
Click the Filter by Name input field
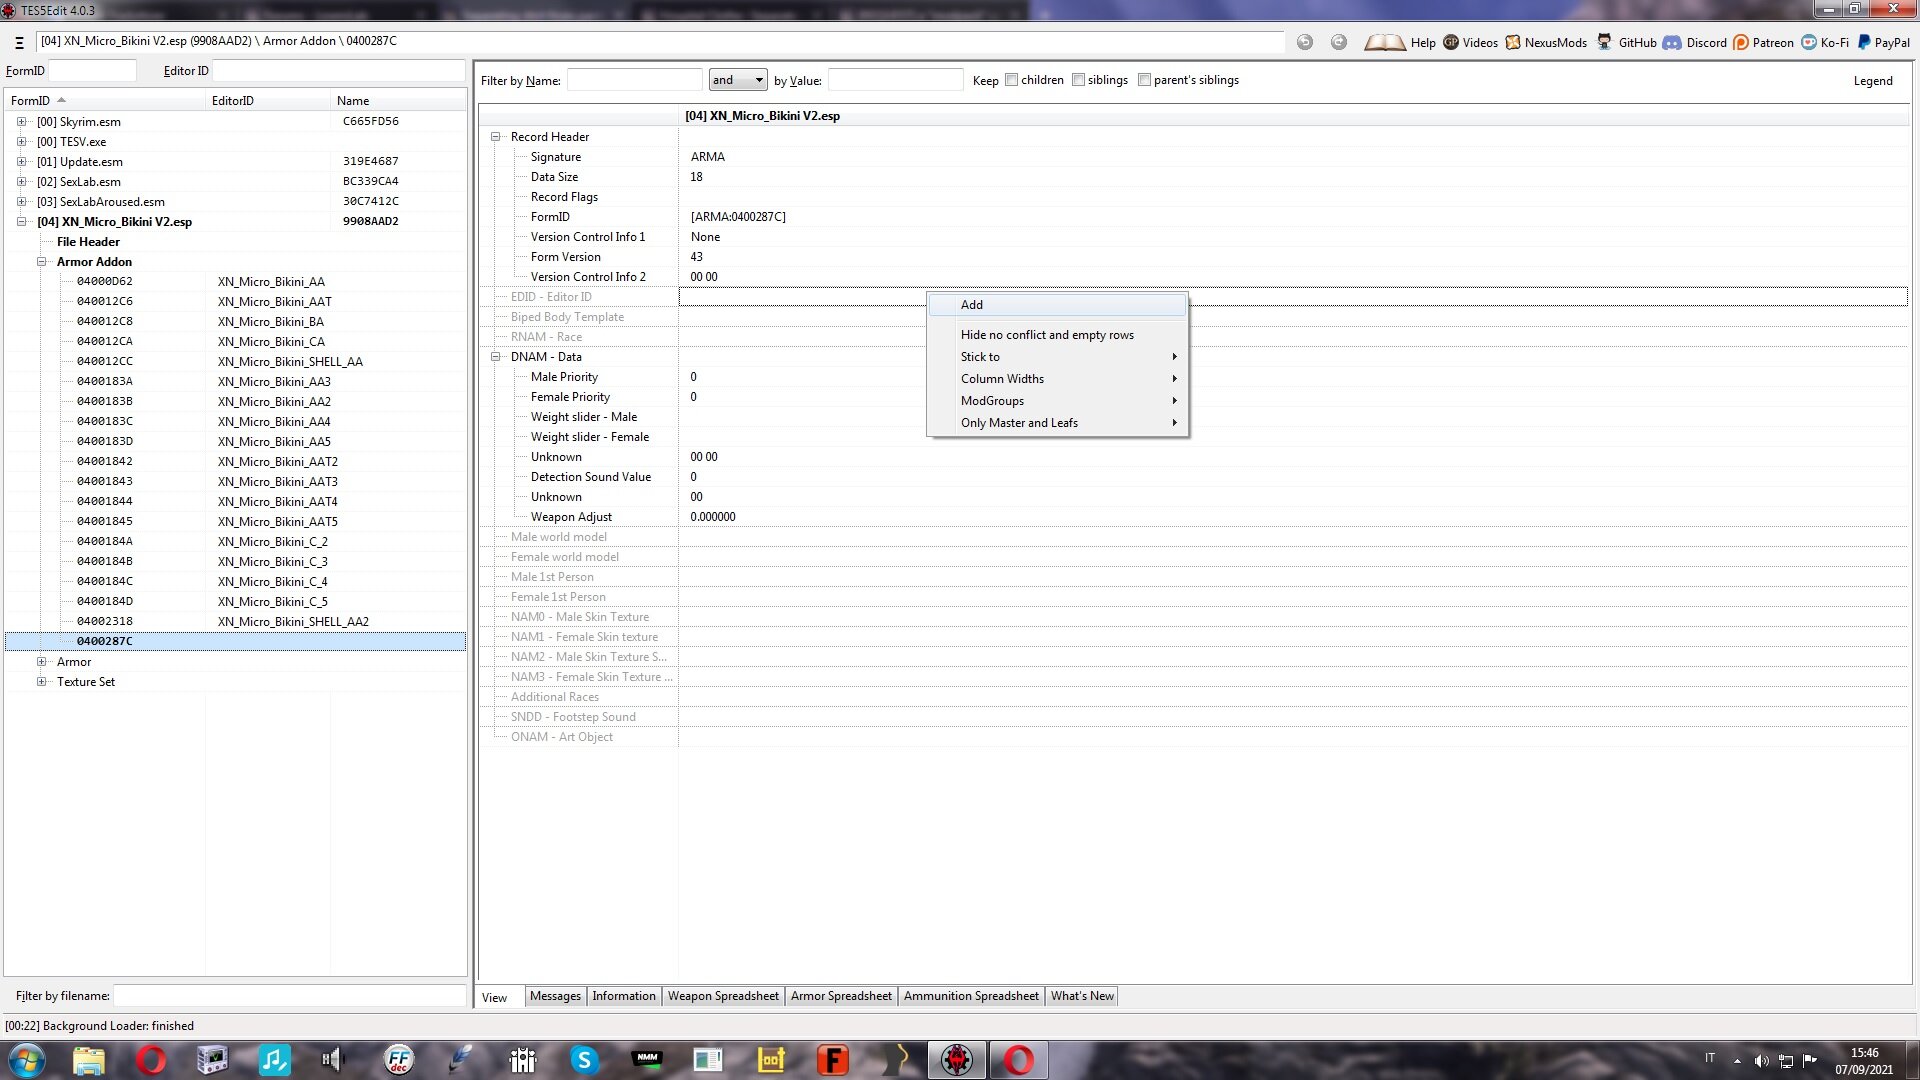tap(634, 80)
